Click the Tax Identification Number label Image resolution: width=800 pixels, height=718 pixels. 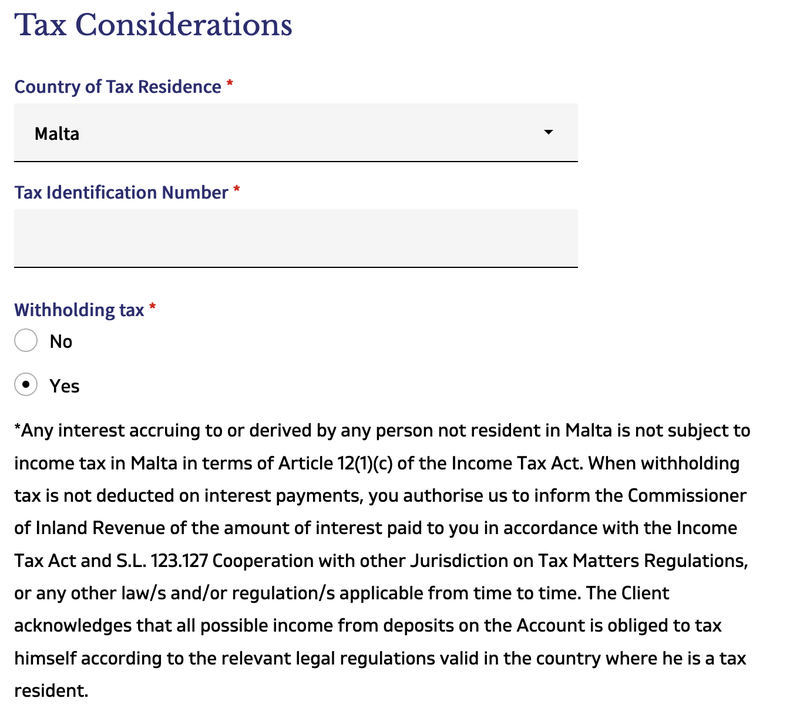[x=121, y=192]
